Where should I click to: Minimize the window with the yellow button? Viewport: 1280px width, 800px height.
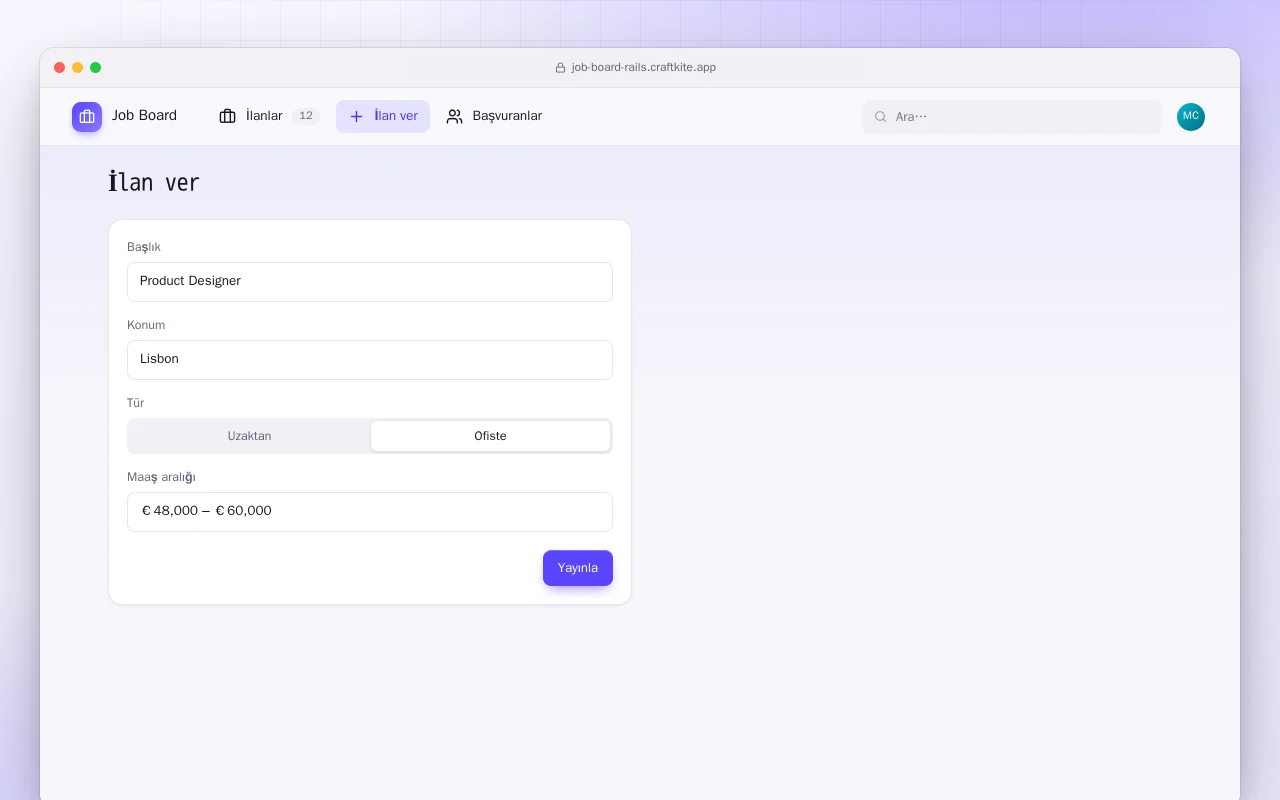click(x=78, y=68)
